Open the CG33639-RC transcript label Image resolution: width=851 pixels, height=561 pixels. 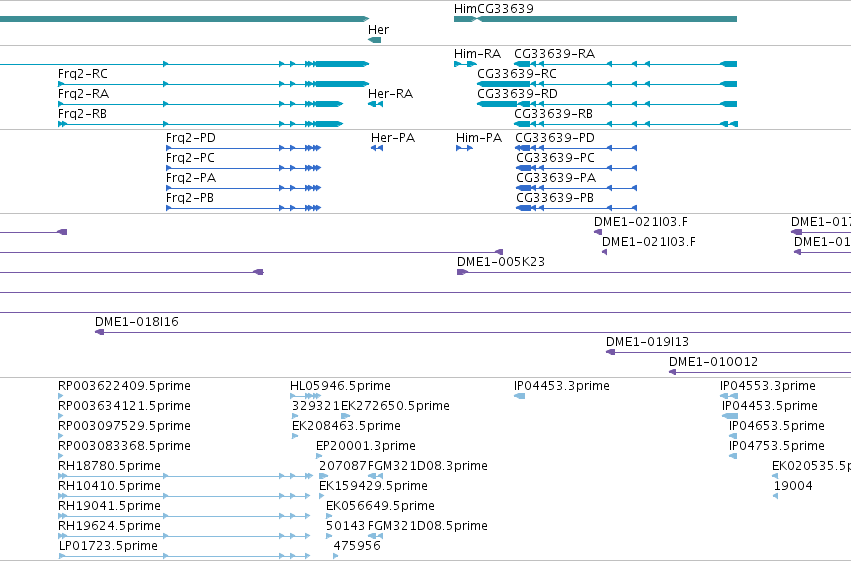coord(517,74)
